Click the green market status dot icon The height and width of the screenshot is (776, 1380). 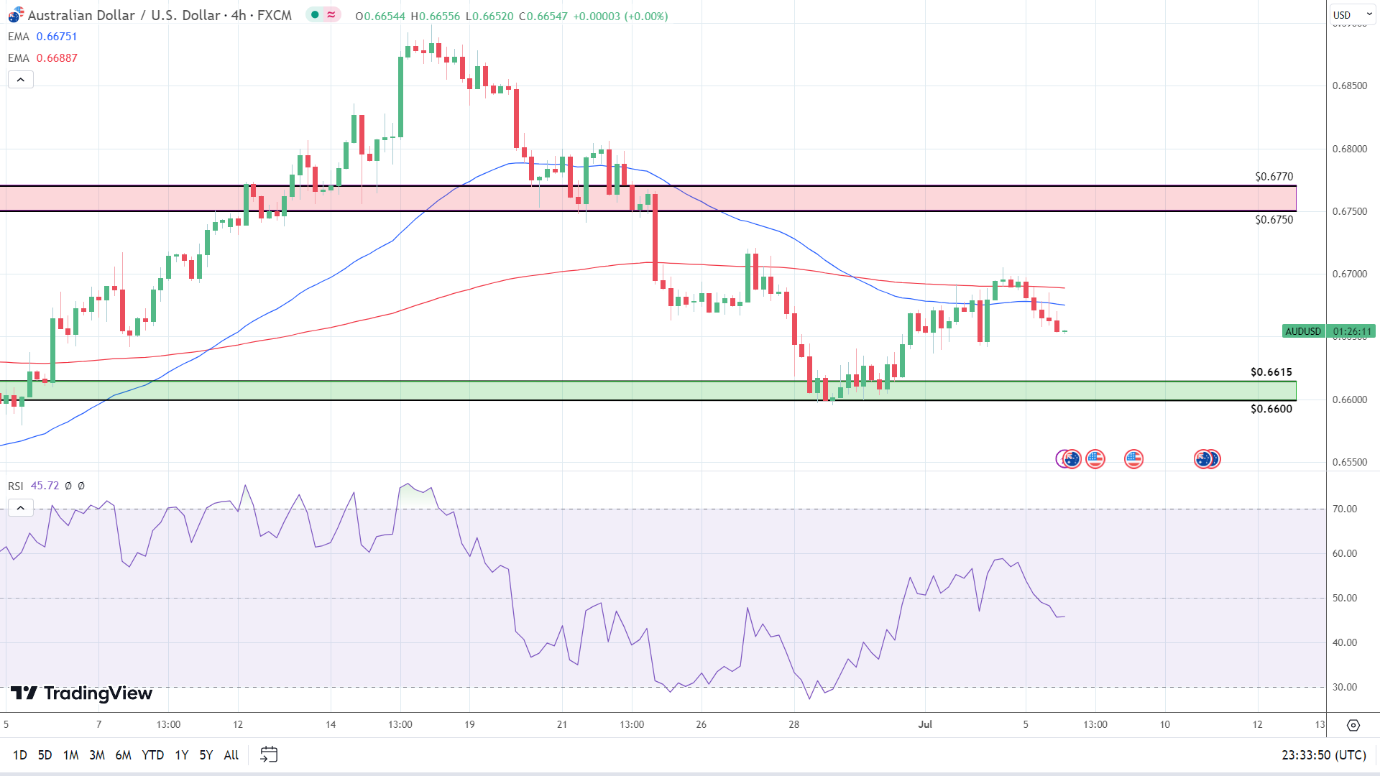314,15
